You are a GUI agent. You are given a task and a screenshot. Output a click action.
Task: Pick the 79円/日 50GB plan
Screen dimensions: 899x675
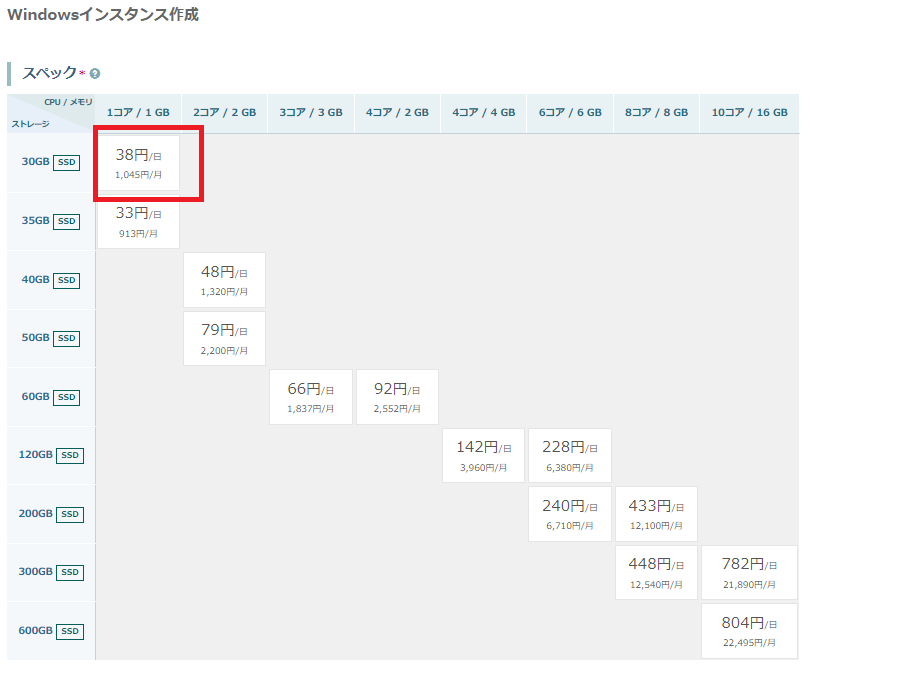pyautogui.click(x=224, y=338)
